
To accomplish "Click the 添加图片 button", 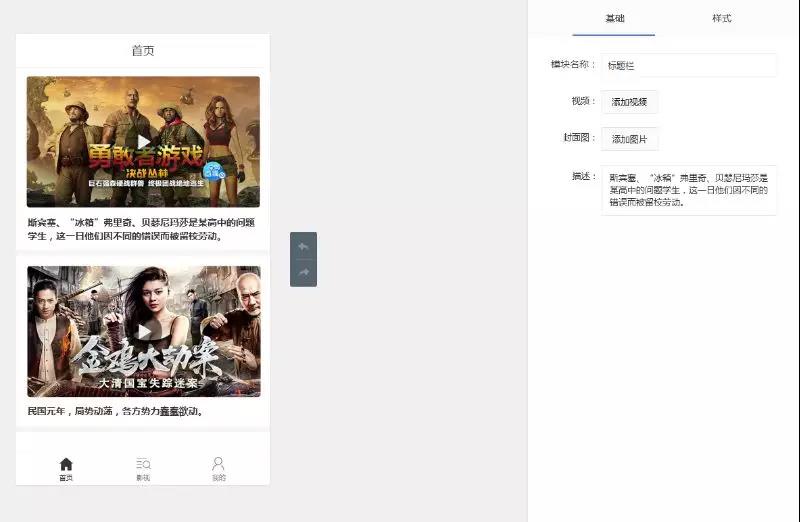I will [629, 139].
